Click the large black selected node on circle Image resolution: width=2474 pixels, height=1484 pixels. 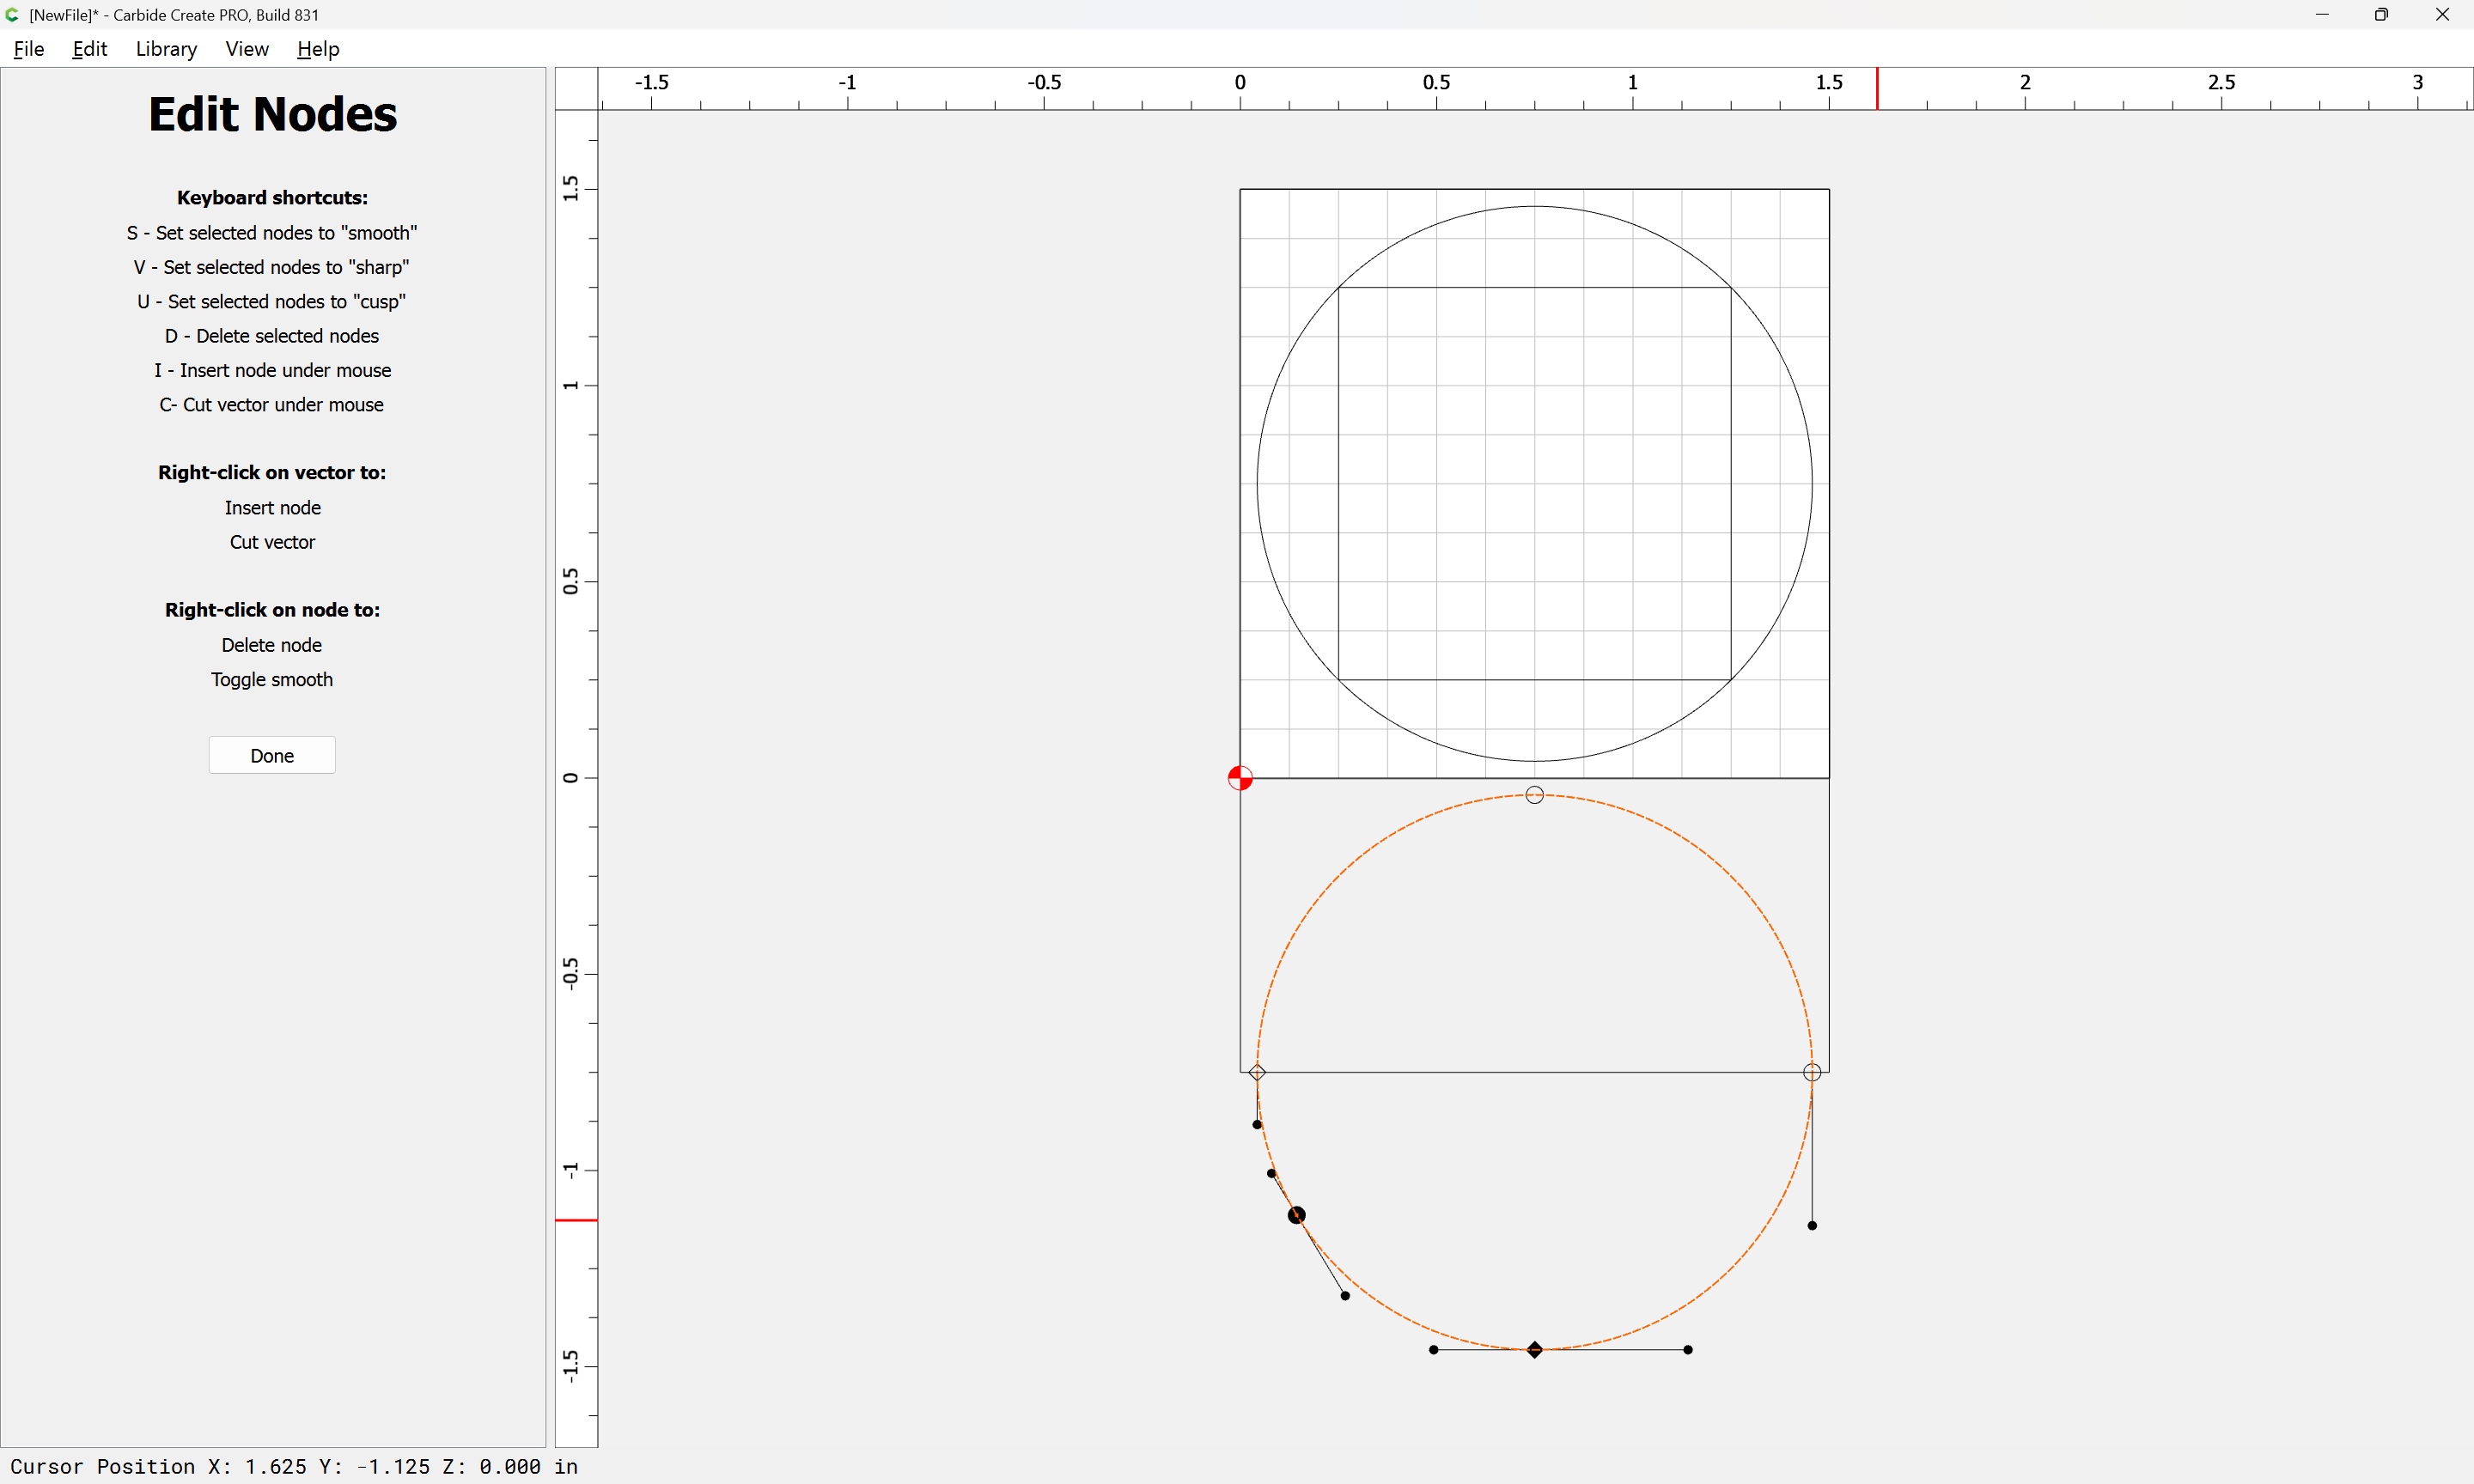point(1296,1215)
